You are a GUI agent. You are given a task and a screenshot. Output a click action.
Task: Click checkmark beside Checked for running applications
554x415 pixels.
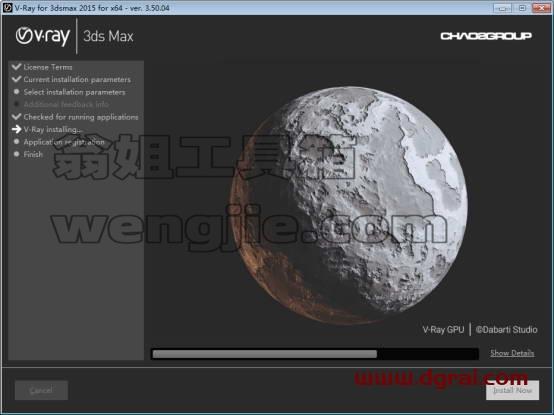[x=16, y=117]
